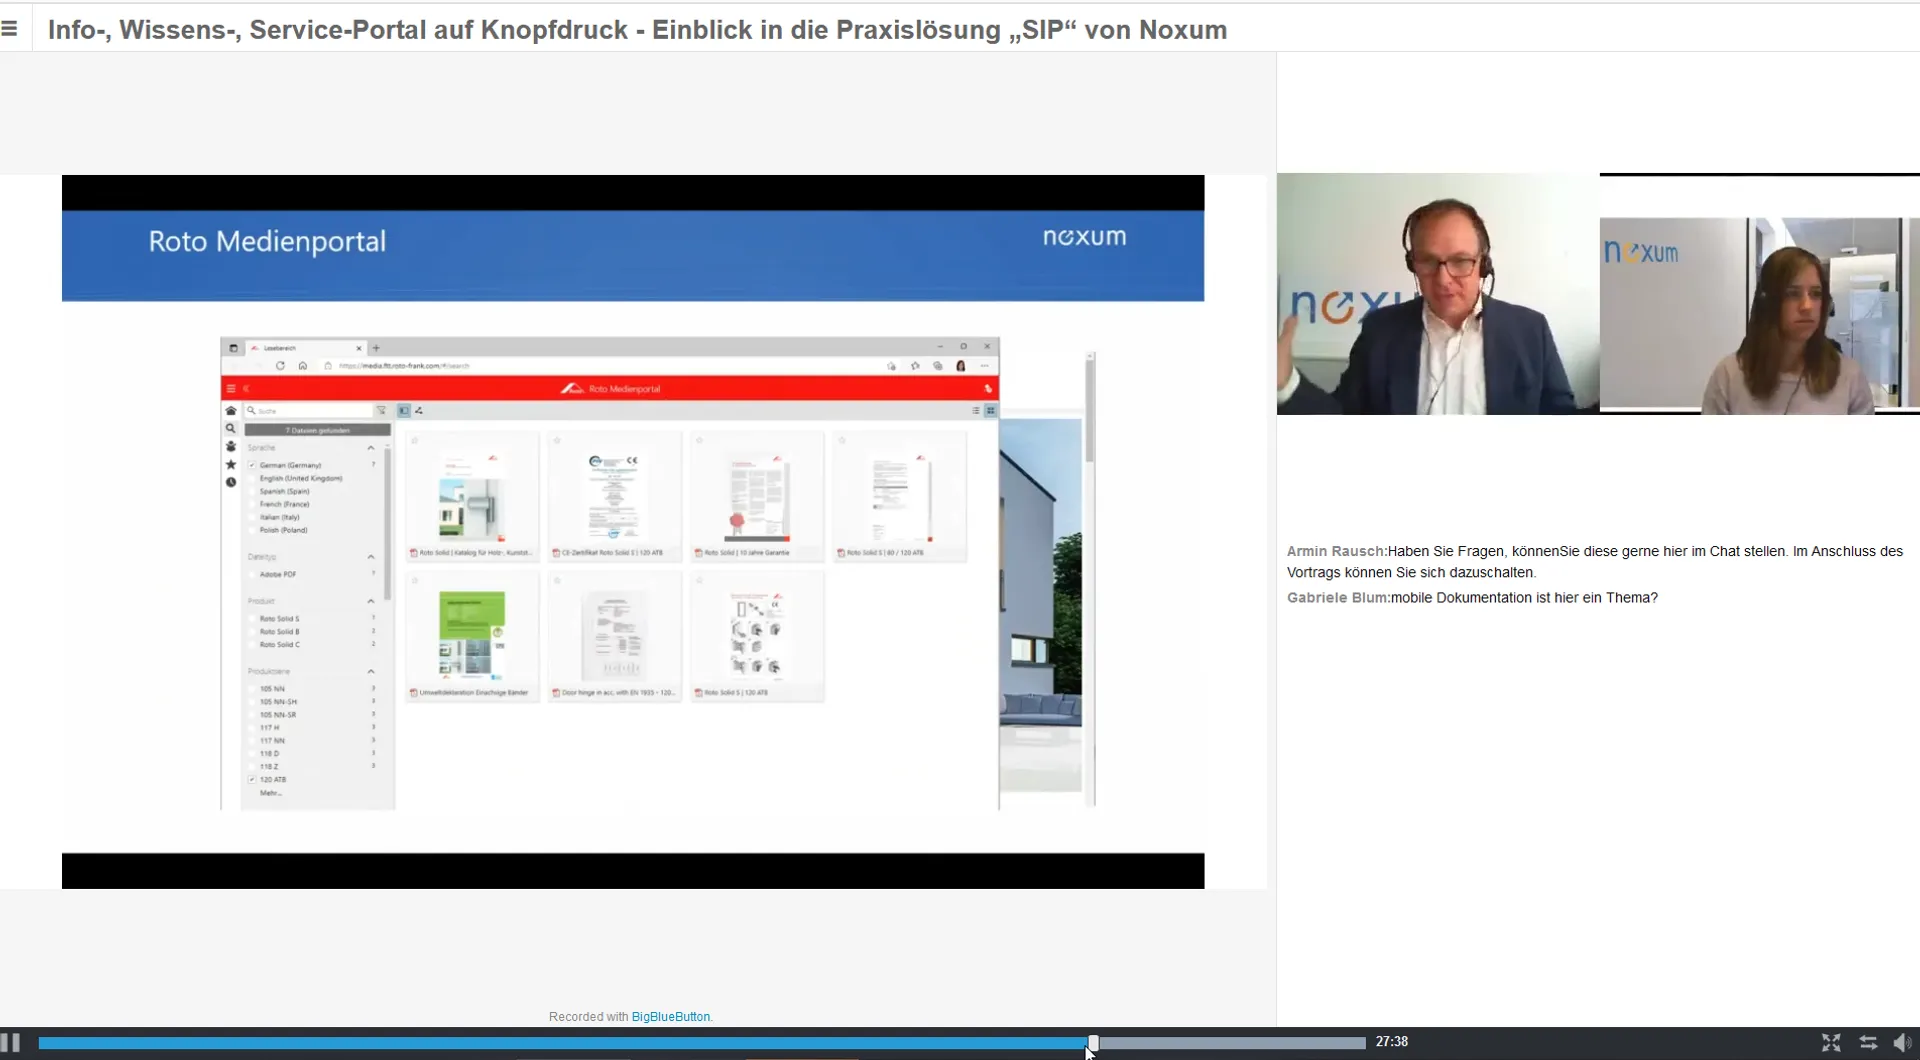The image size is (1920, 1060).
Task: Favorite the CE-Zertifikat card star
Action: (x=557, y=440)
